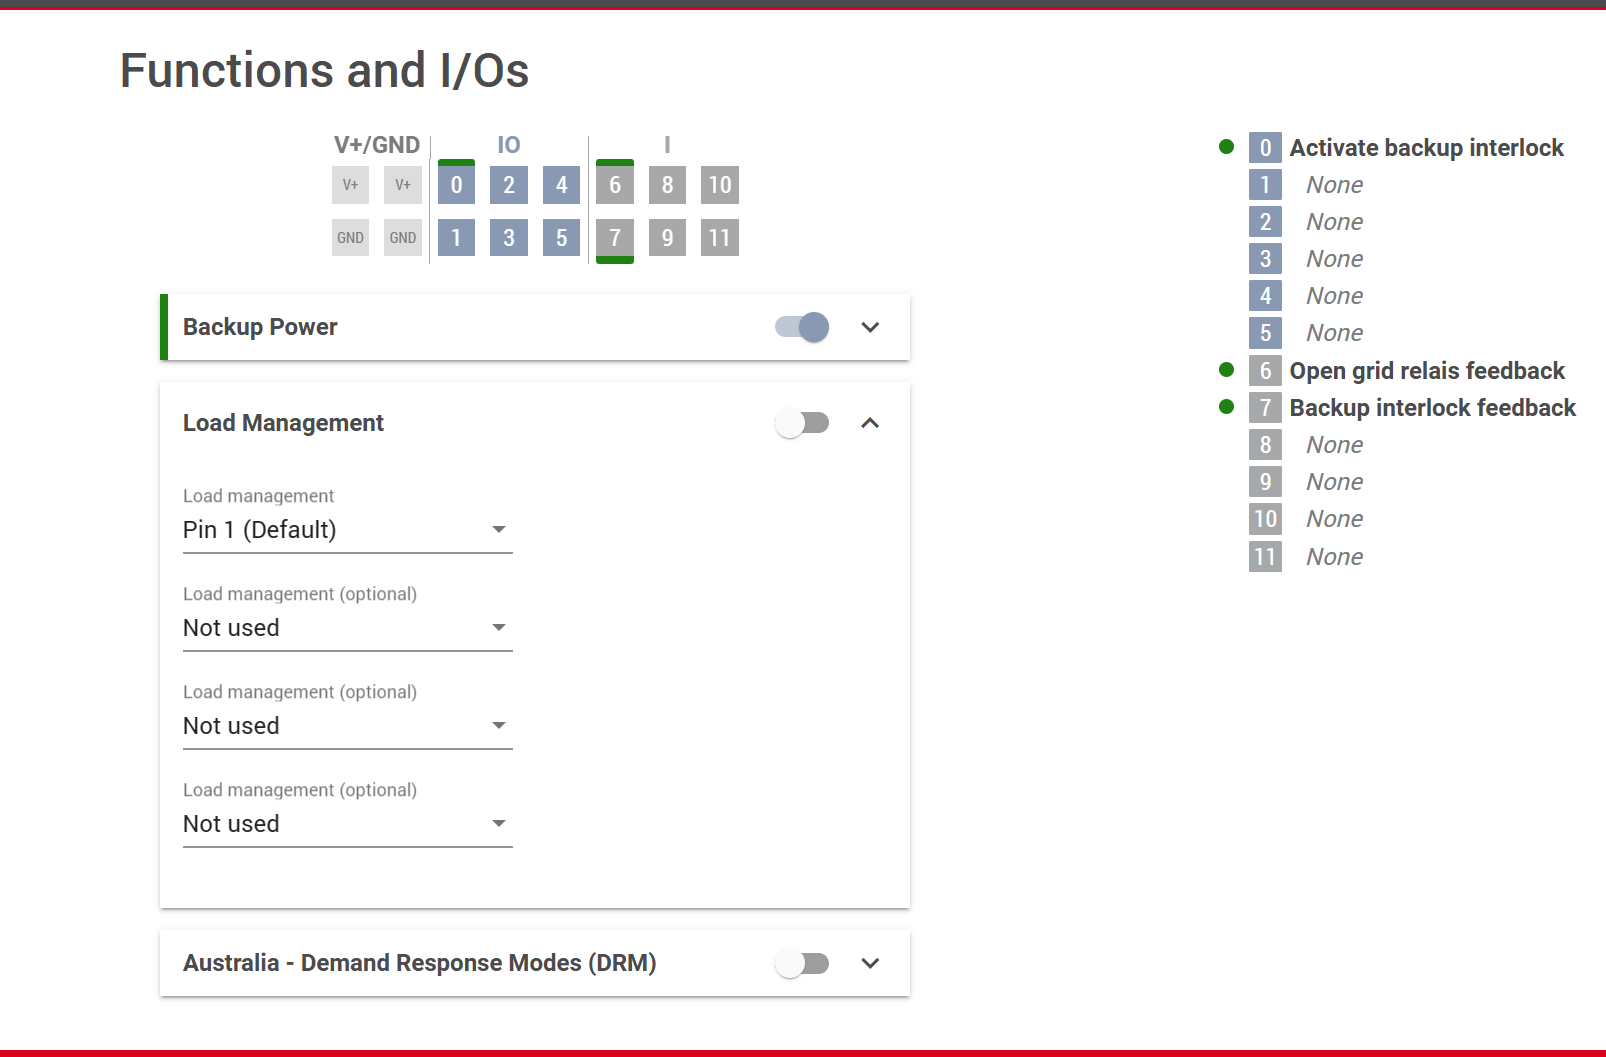
Task: Click input pin 6 in the pin diagram
Action: [615, 185]
